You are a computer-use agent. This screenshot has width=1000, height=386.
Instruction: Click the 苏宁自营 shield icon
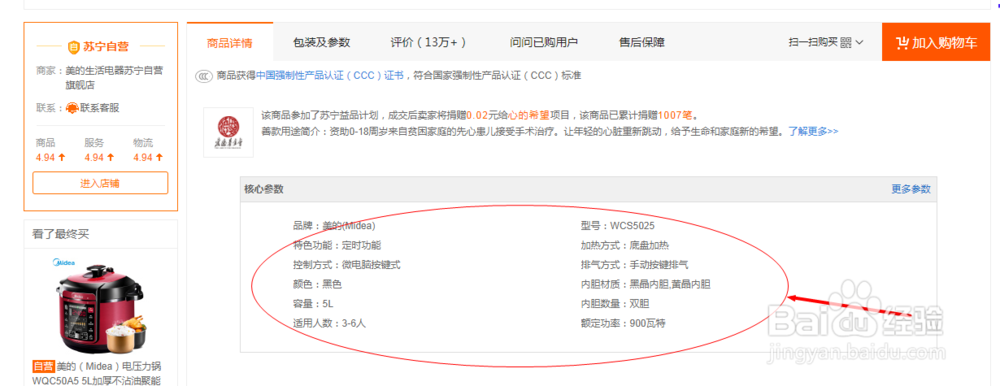pos(73,47)
